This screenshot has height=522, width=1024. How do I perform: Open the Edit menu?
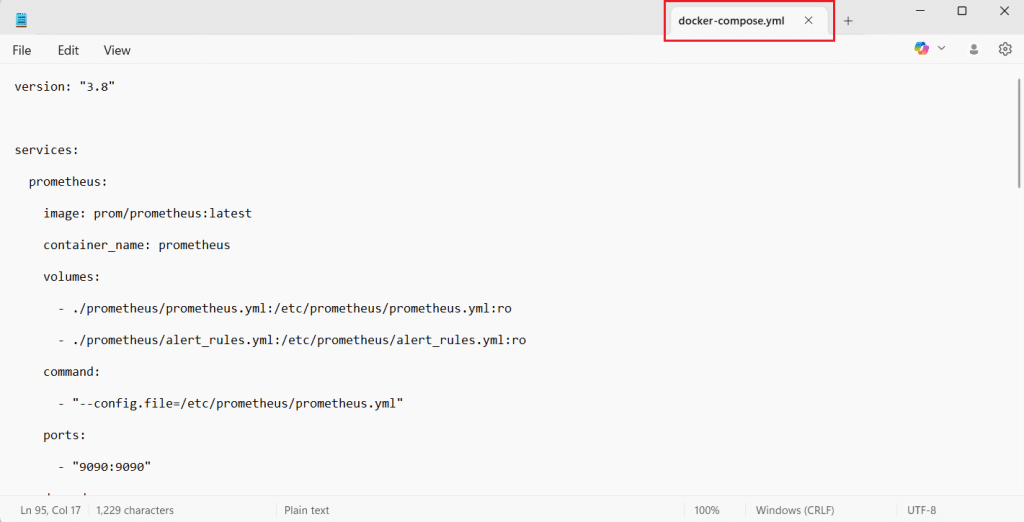[68, 50]
